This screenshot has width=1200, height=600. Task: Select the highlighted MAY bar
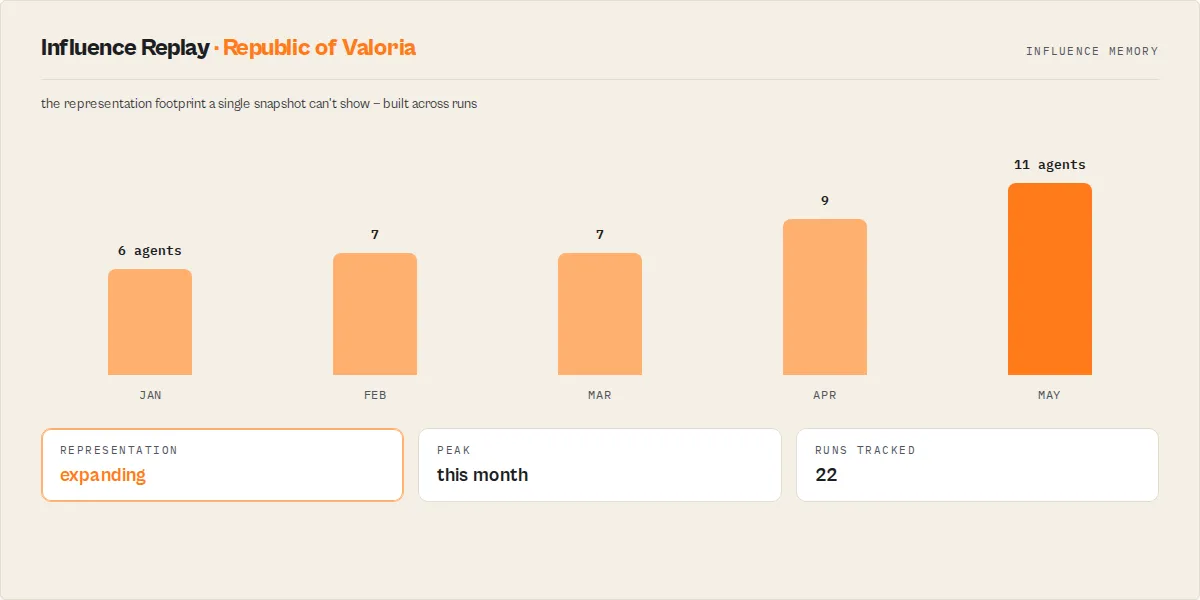[x=1050, y=279]
